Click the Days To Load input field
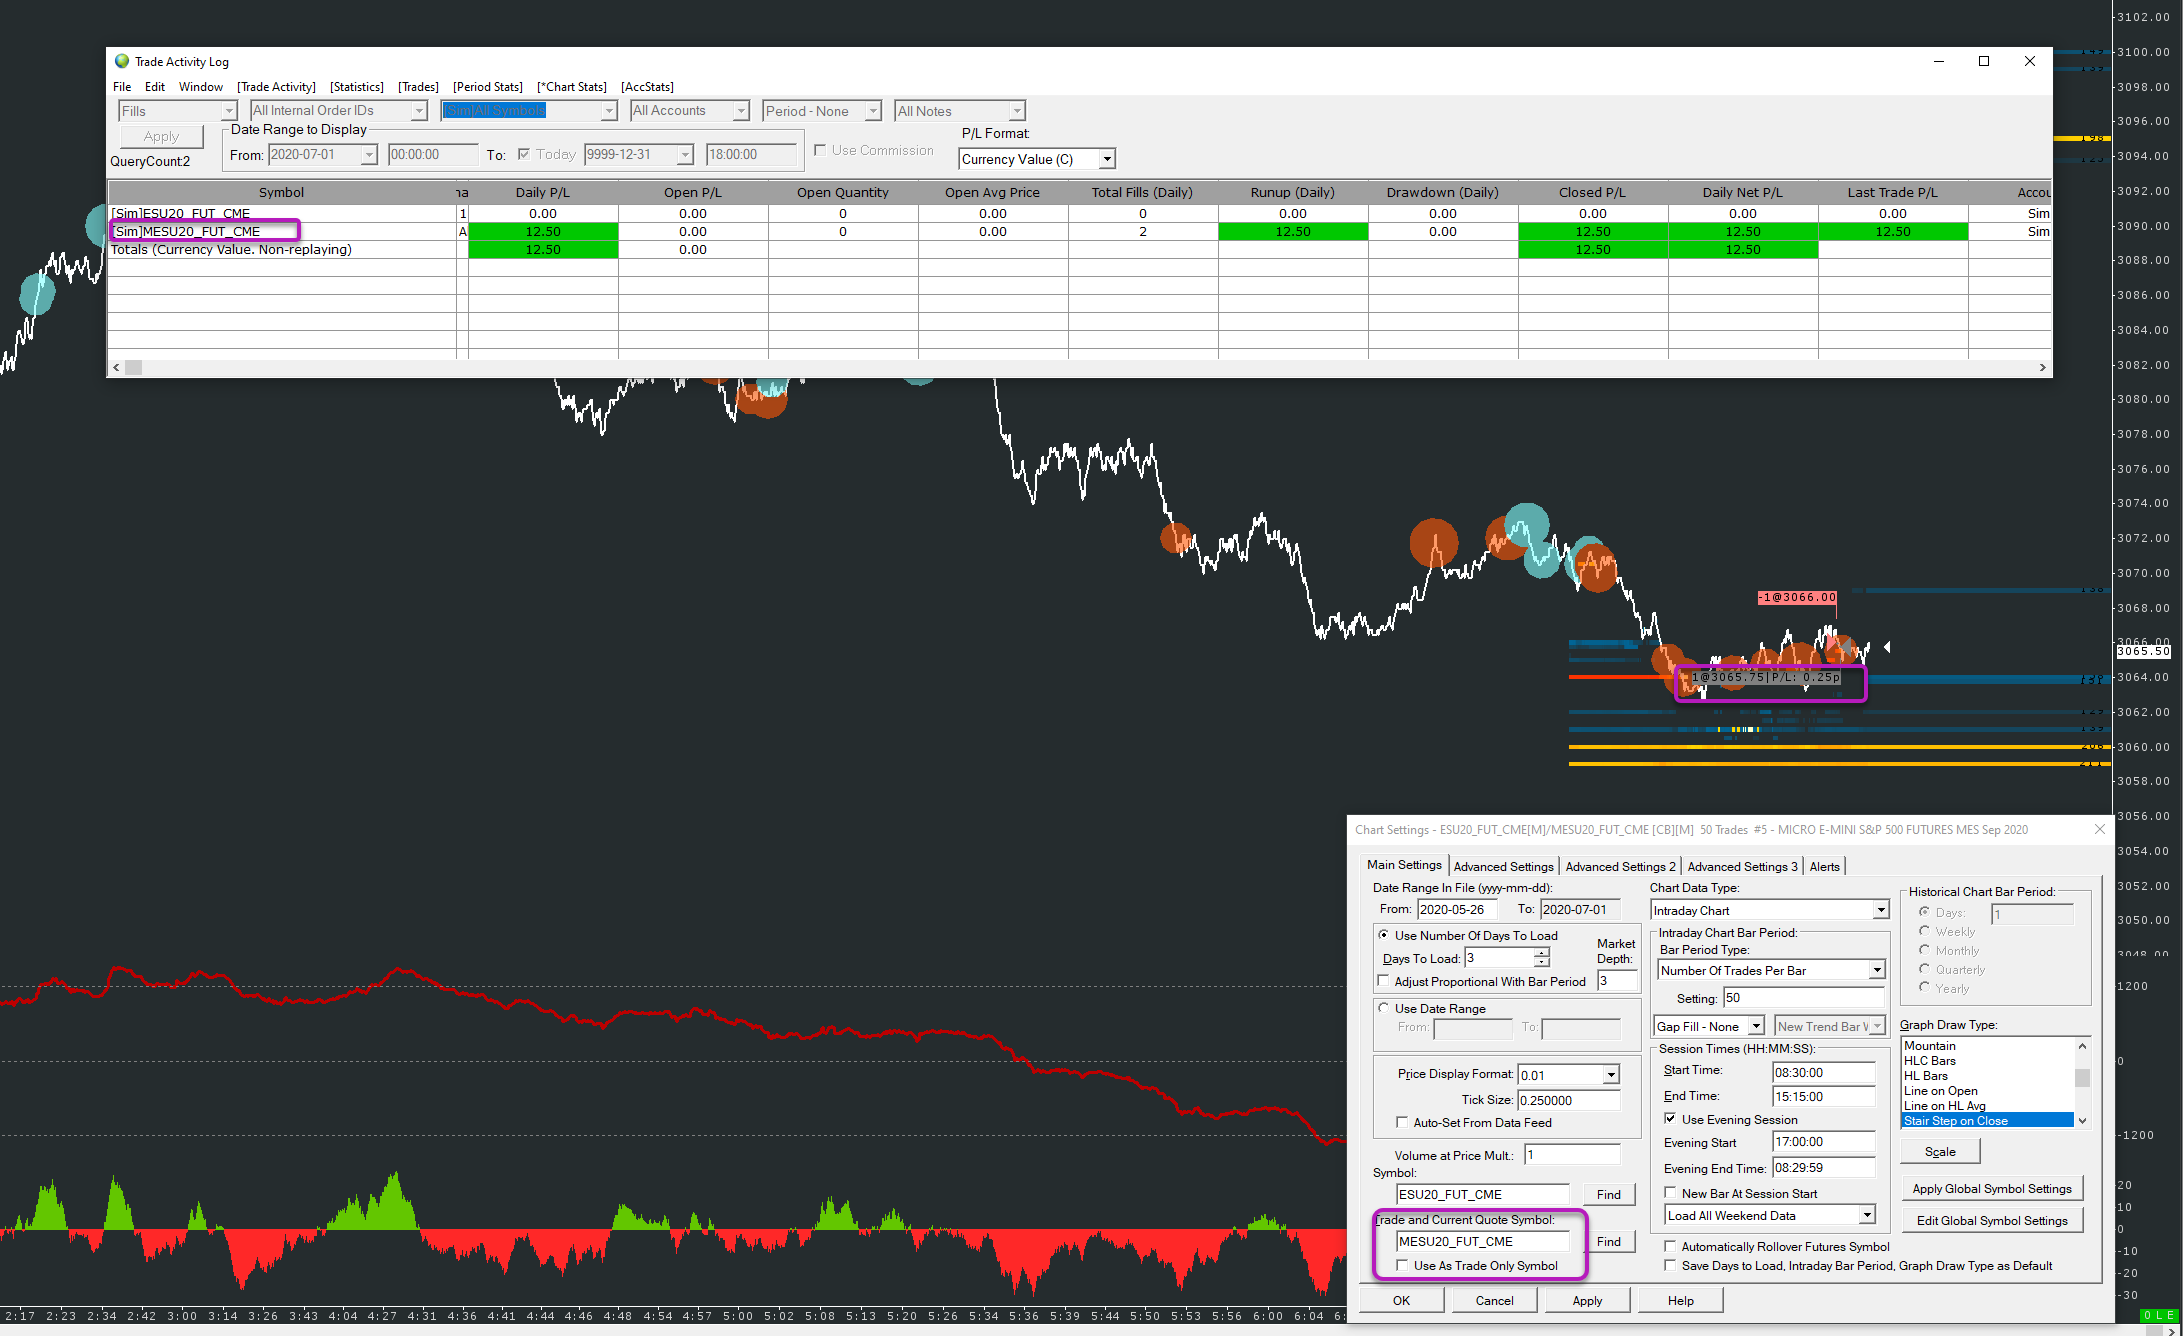The image size is (2183, 1336). pyautogui.click(x=1499, y=958)
